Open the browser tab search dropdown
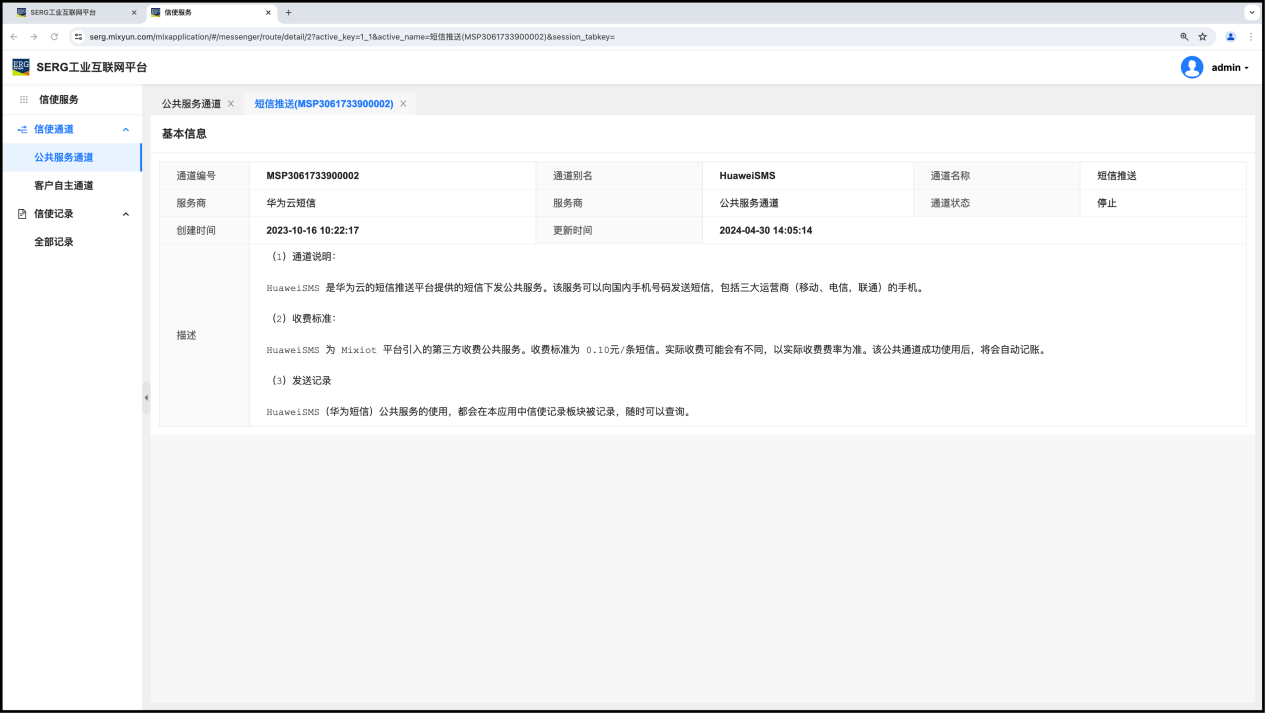This screenshot has height=713, width=1265. click(x=1251, y=12)
